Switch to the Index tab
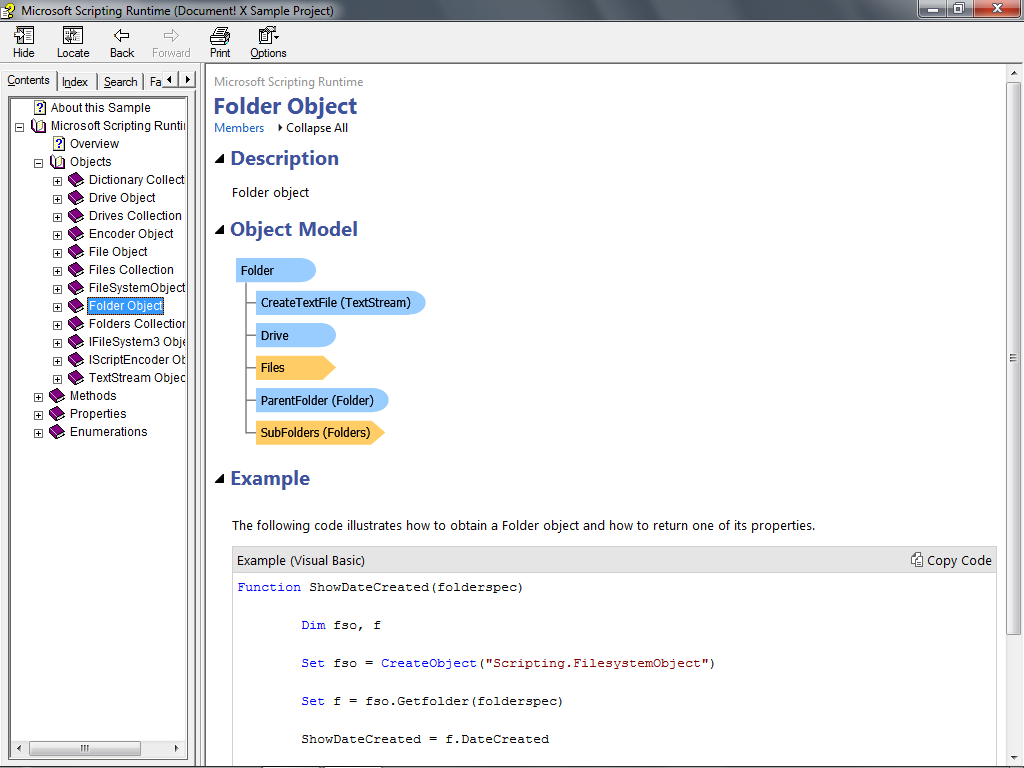The width and height of the screenshot is (1024, 768). pyautogui.click(x=75, y=82)
